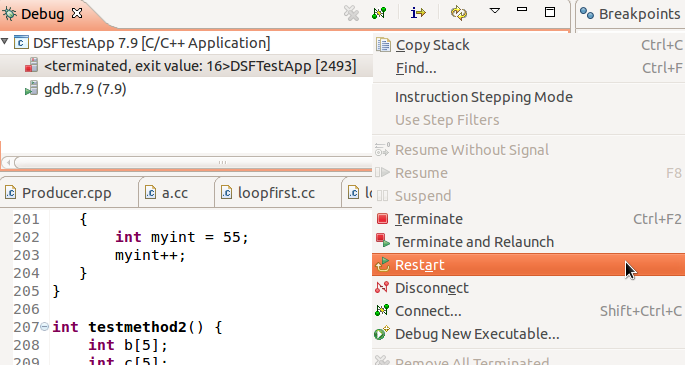Click the DSFTestApp launch C icon
The height and width of the screenshot is (365, 685).
pyautogui.click(x=21, y=43)
